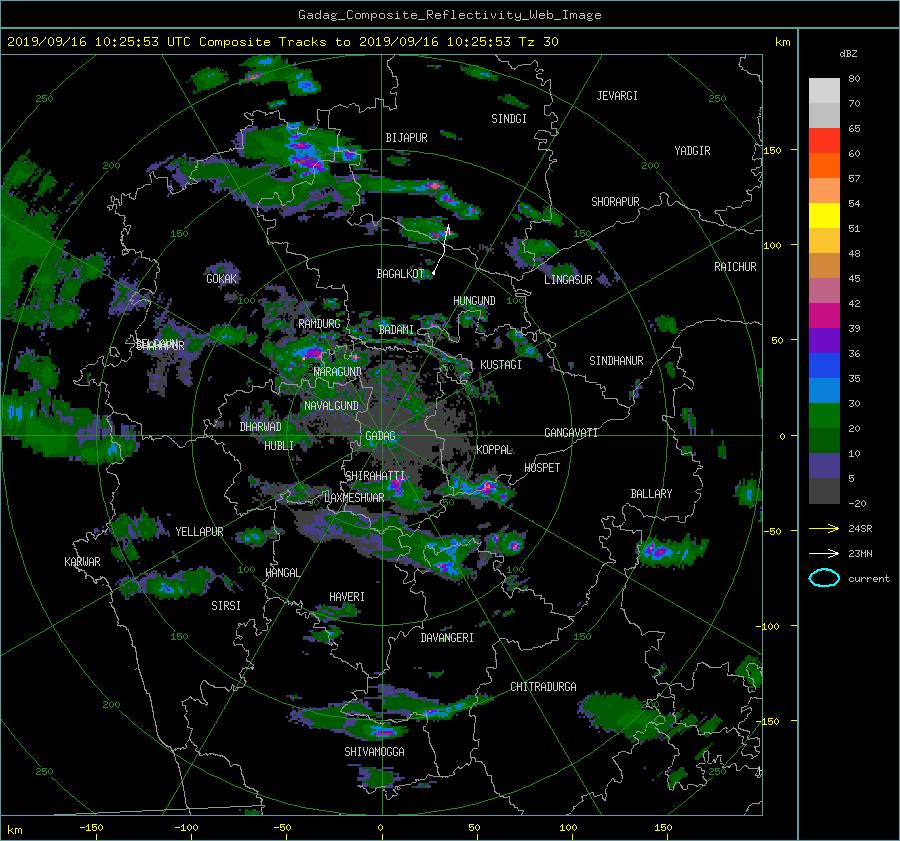
Task: Click the cyan 'current' ellipse legend symbol
Action: [x=824, y=578]
